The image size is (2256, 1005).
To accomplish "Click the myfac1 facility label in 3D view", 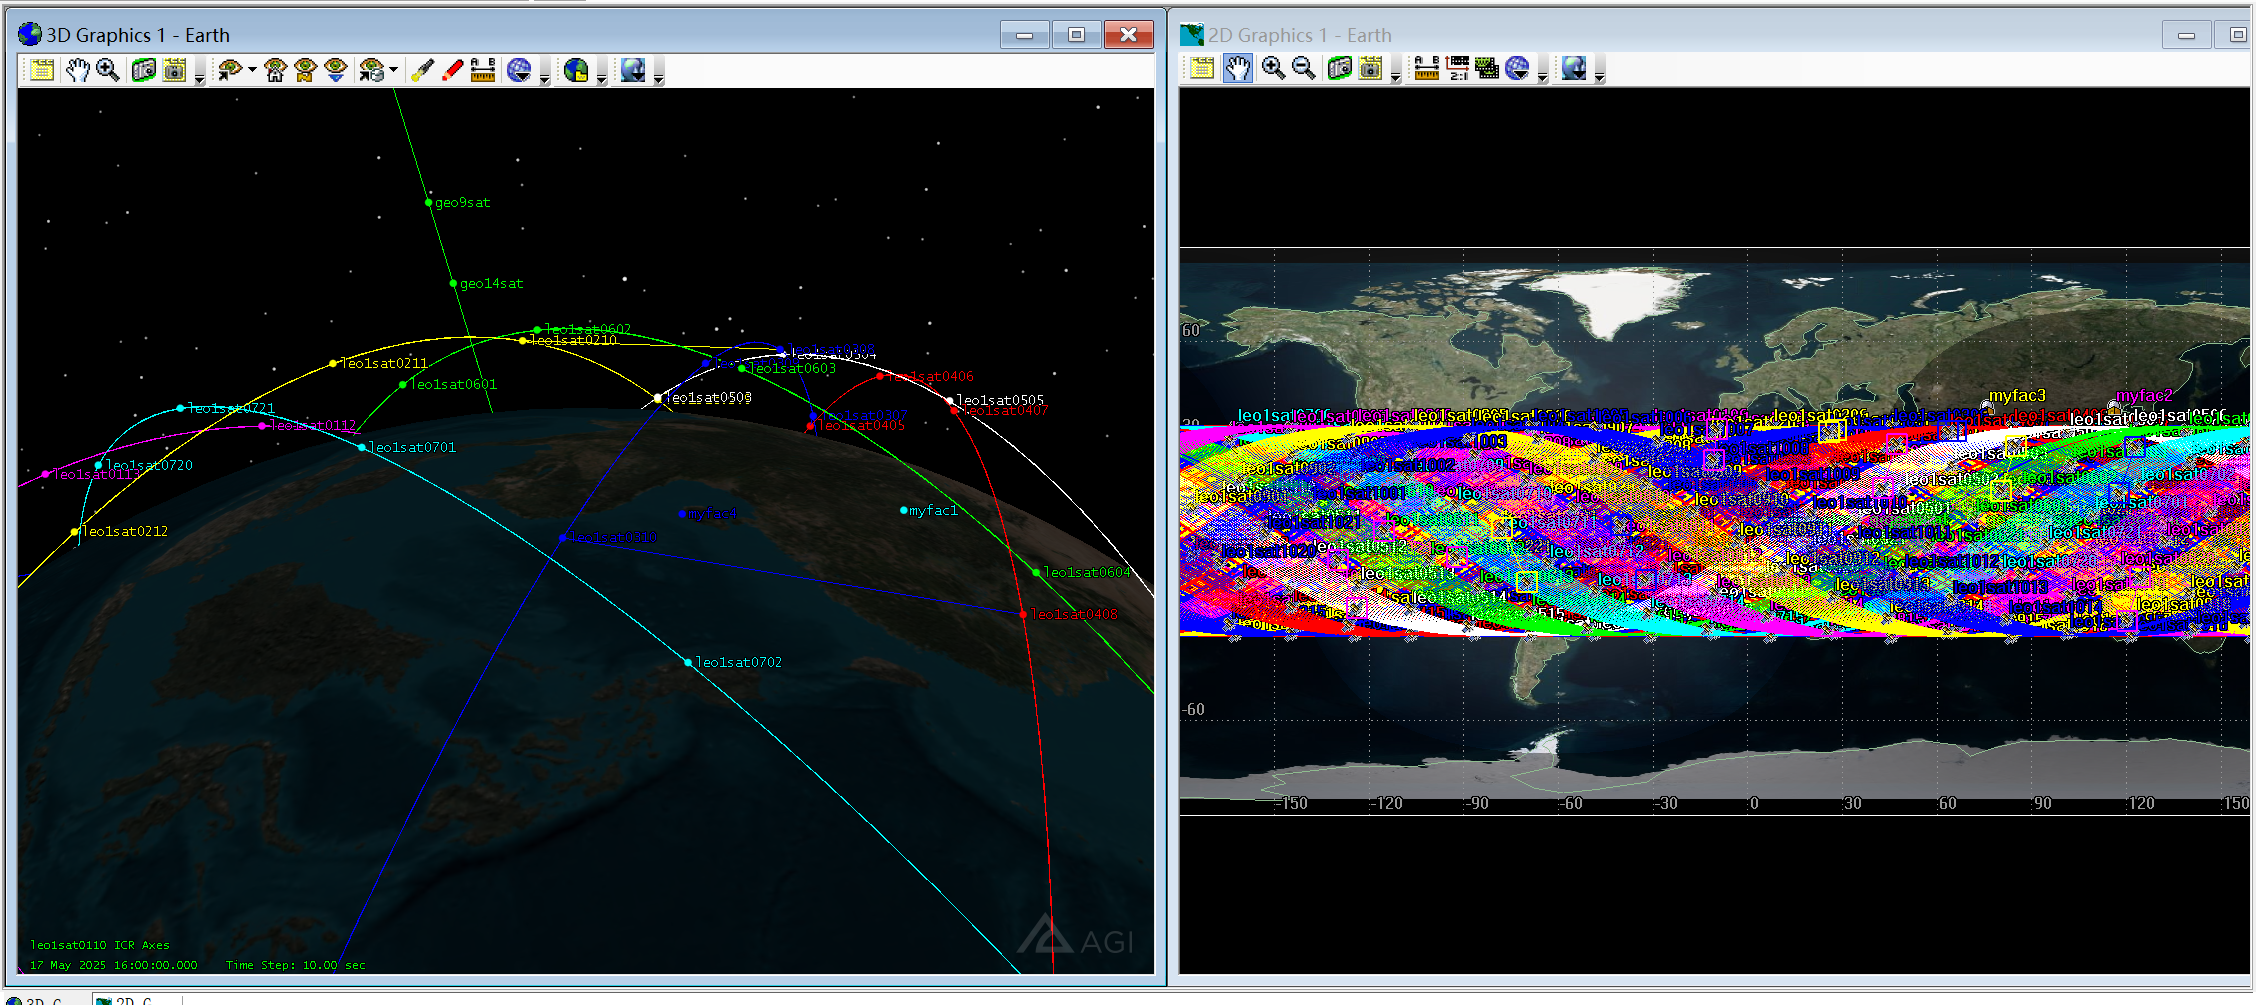I will (x=933, y=510).
